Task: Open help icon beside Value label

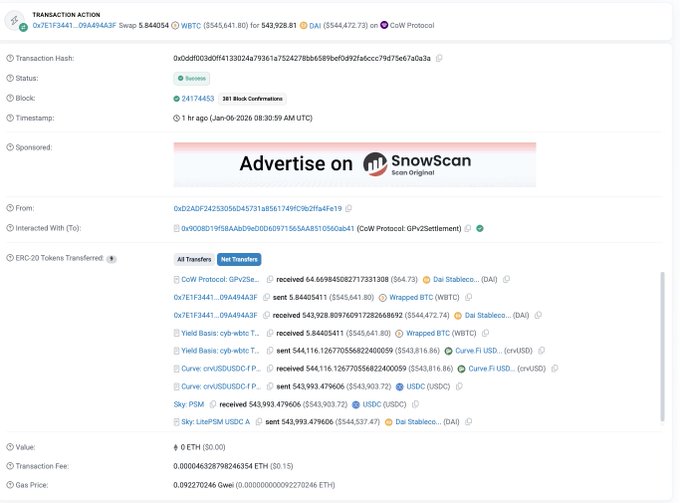Action: [x=10, y=447]
